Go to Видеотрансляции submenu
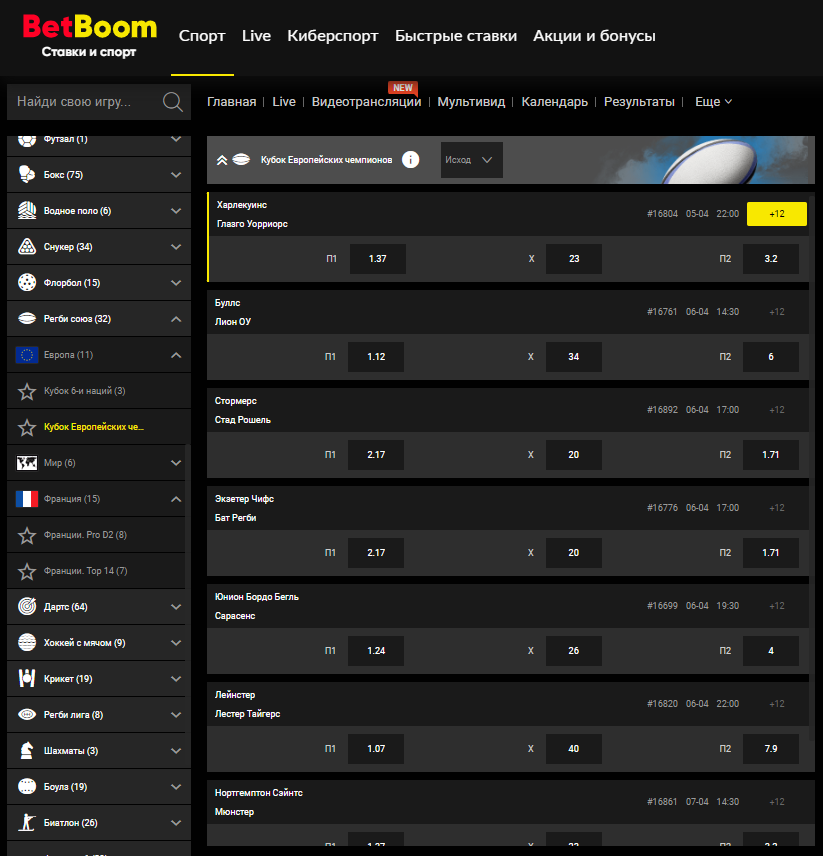 pos(366,102)
